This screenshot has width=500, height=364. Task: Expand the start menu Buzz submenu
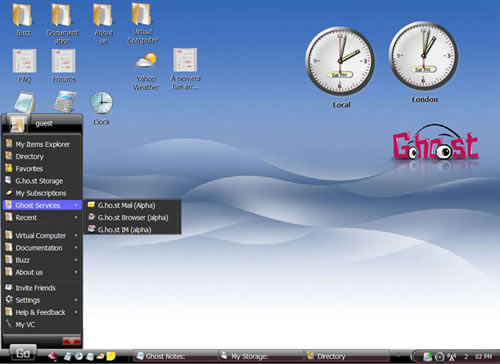(x=42, y=260)
